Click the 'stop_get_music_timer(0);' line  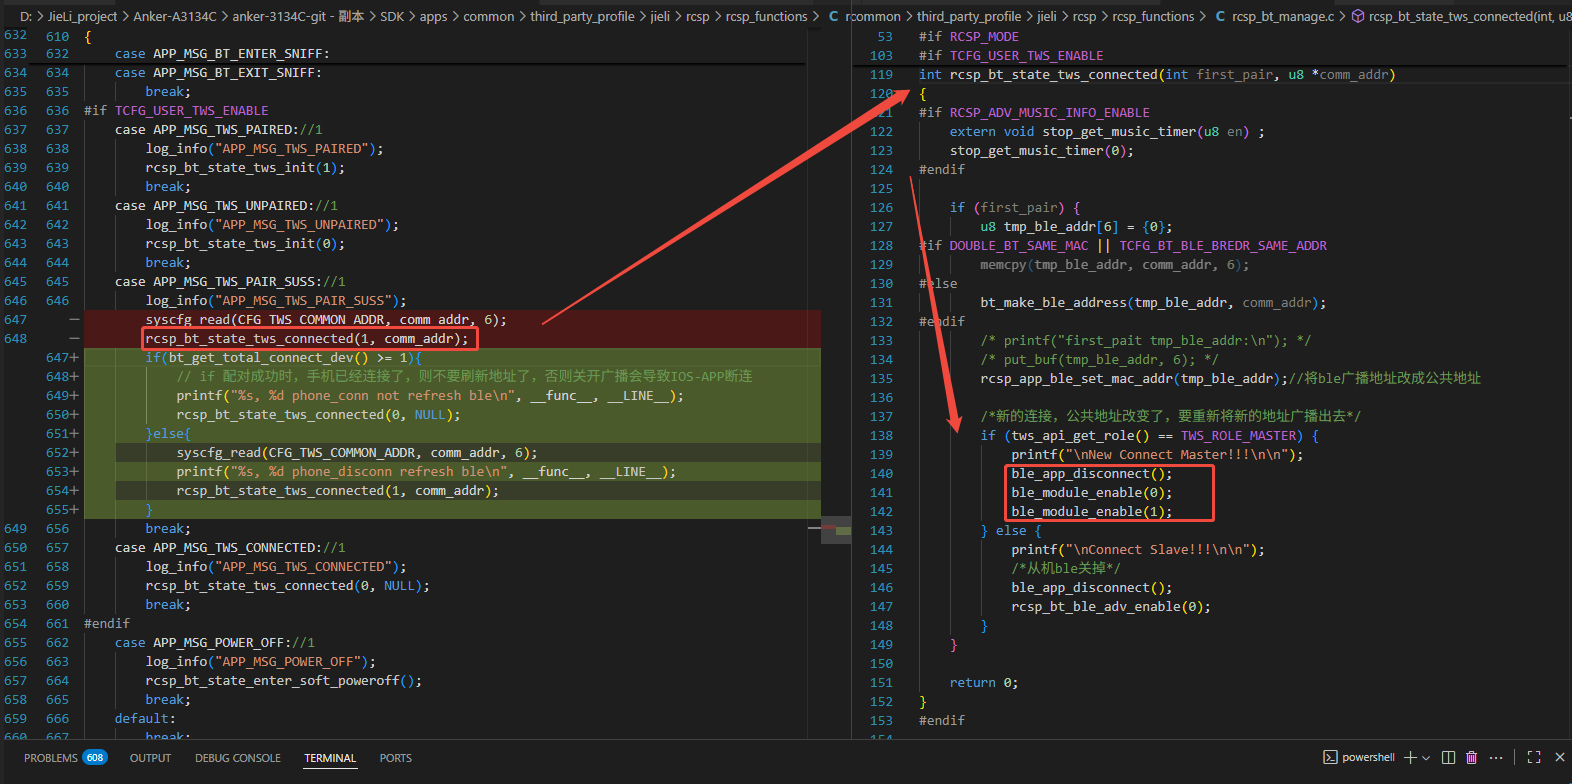coord(1042,151)
